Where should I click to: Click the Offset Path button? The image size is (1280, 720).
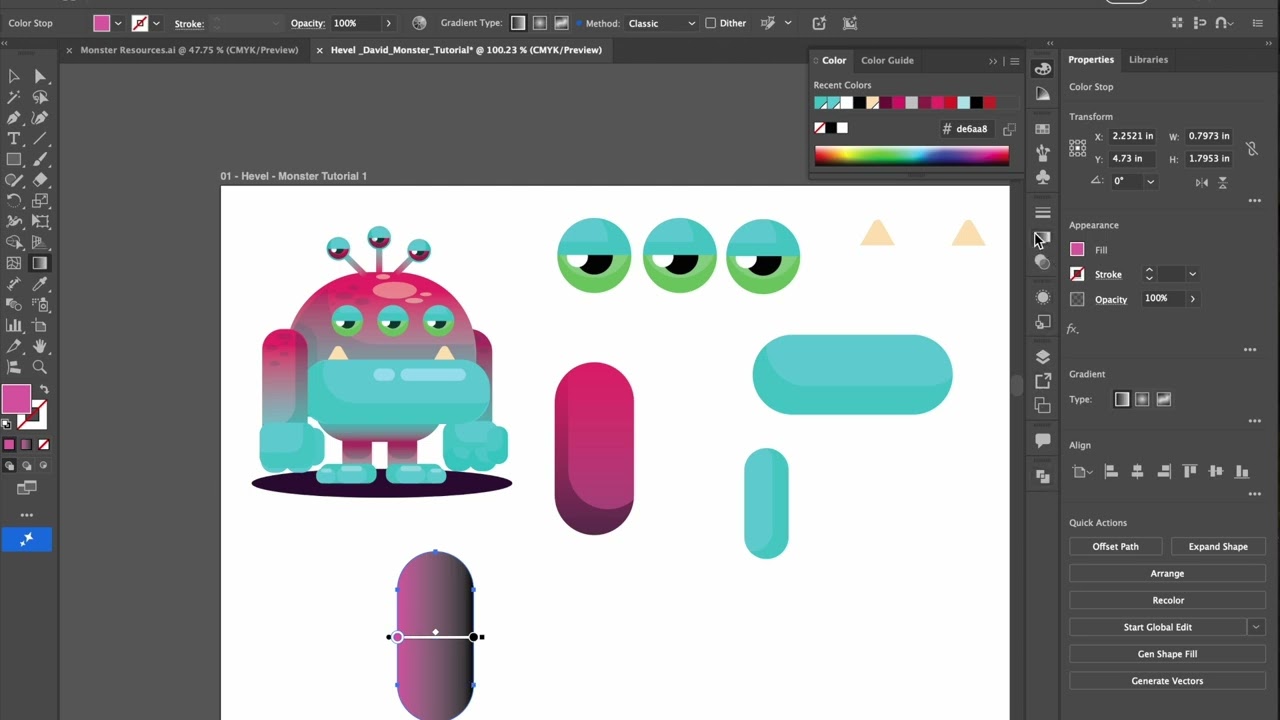[1115, 547]
